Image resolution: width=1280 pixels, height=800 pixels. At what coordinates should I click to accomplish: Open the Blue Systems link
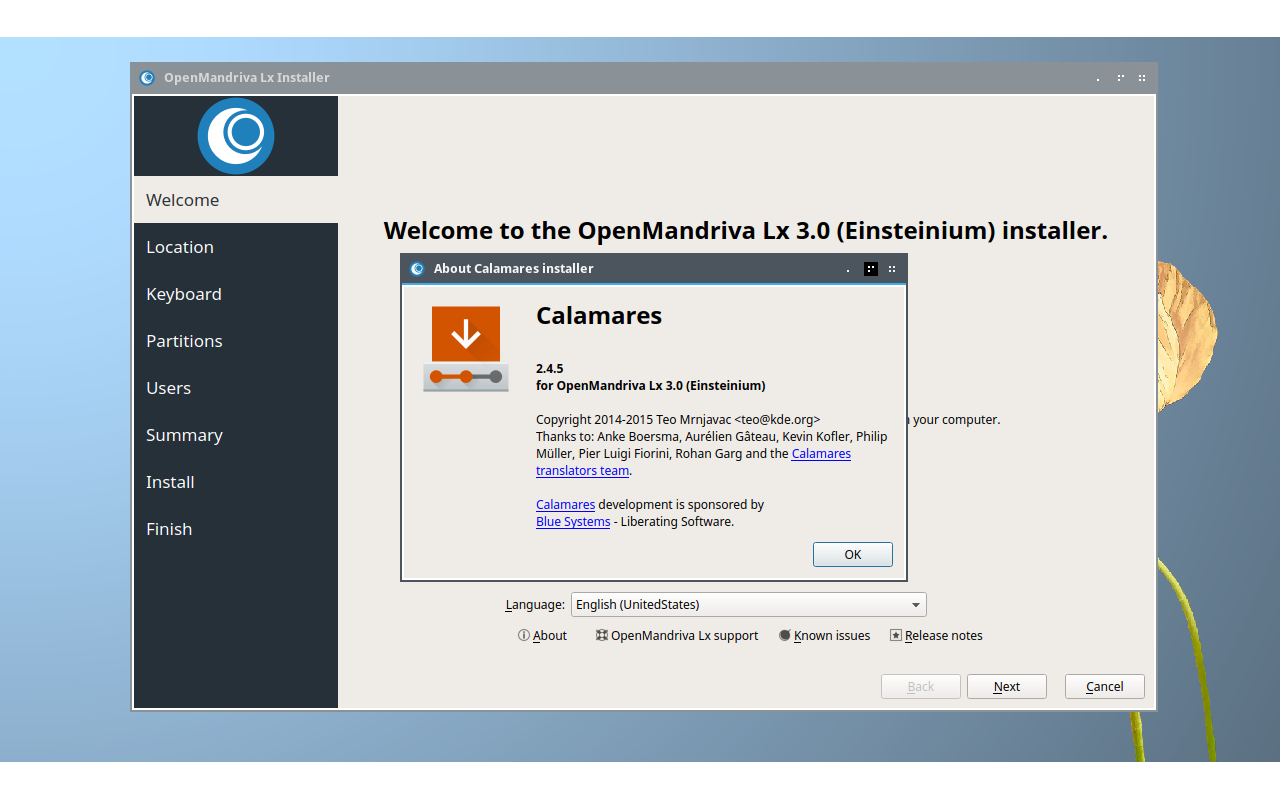[573, 521]
